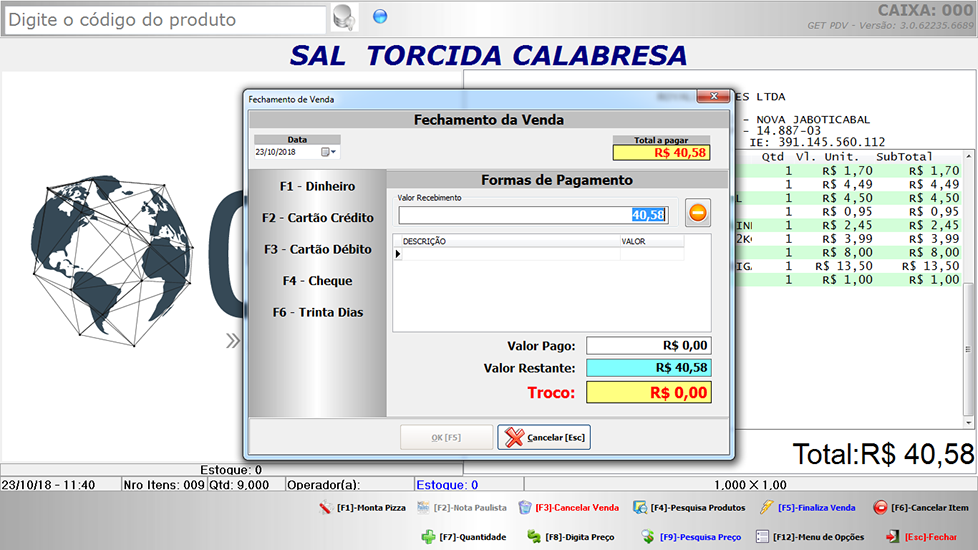Click the Cancelar Venda trash icon

[x=525, y=508]
